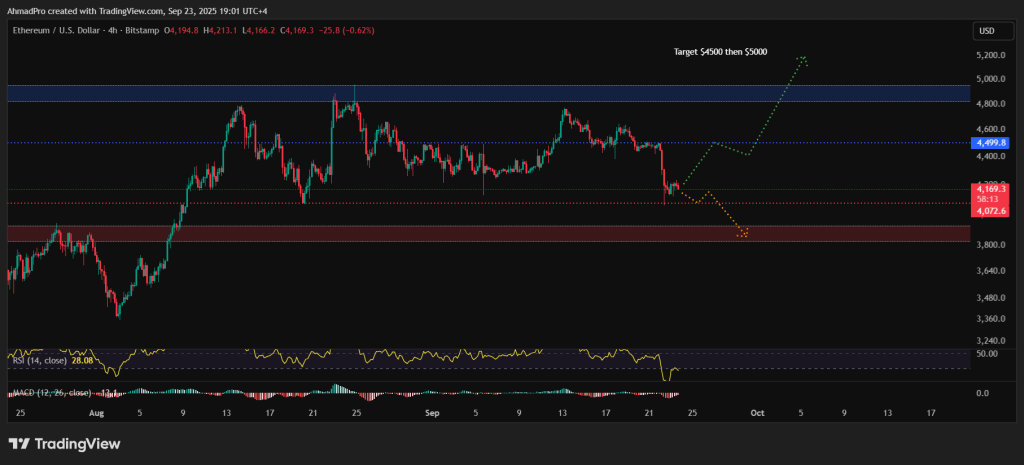Click the orange arrowhead of bearish projection

tap(744, 234)
